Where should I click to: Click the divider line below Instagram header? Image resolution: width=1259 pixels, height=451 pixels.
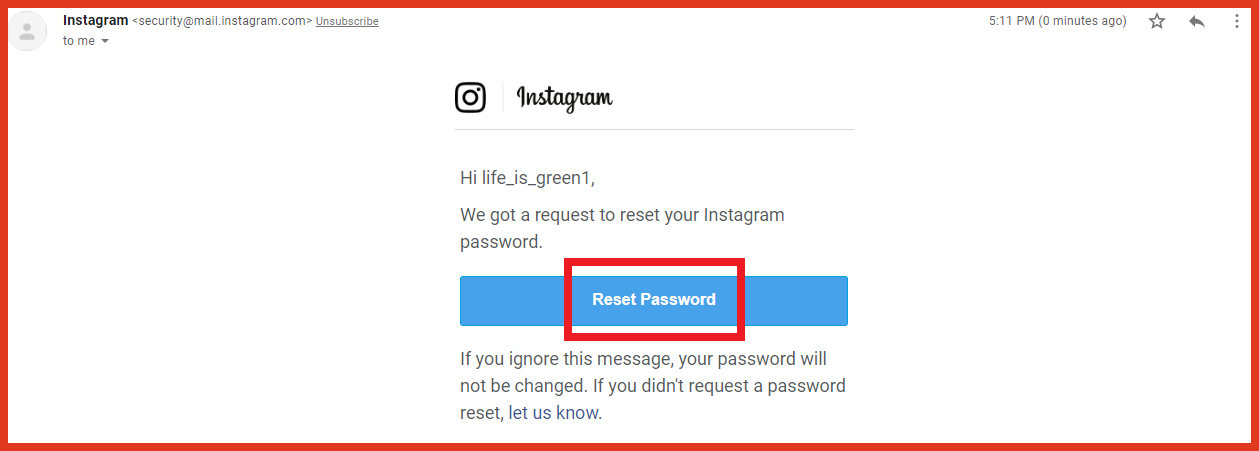click(x=654, y=129)
